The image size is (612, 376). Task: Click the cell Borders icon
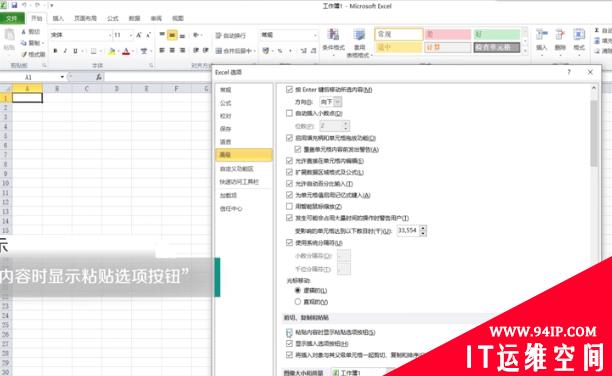[x=93, y=51]
